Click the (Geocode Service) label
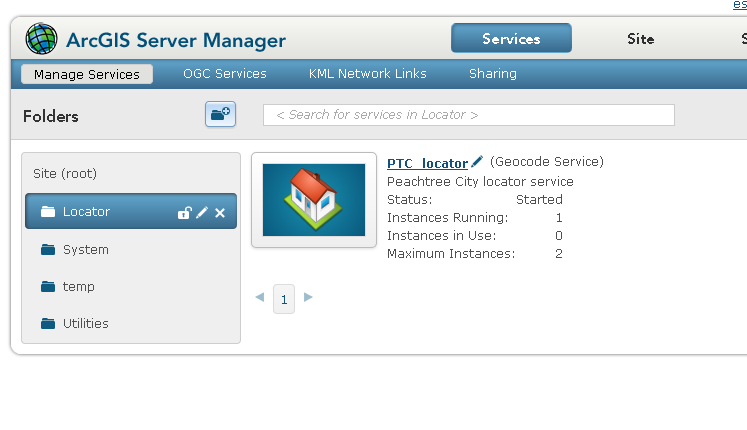The image size is (747, 430). pyautogui.click(x=547, y=162)
